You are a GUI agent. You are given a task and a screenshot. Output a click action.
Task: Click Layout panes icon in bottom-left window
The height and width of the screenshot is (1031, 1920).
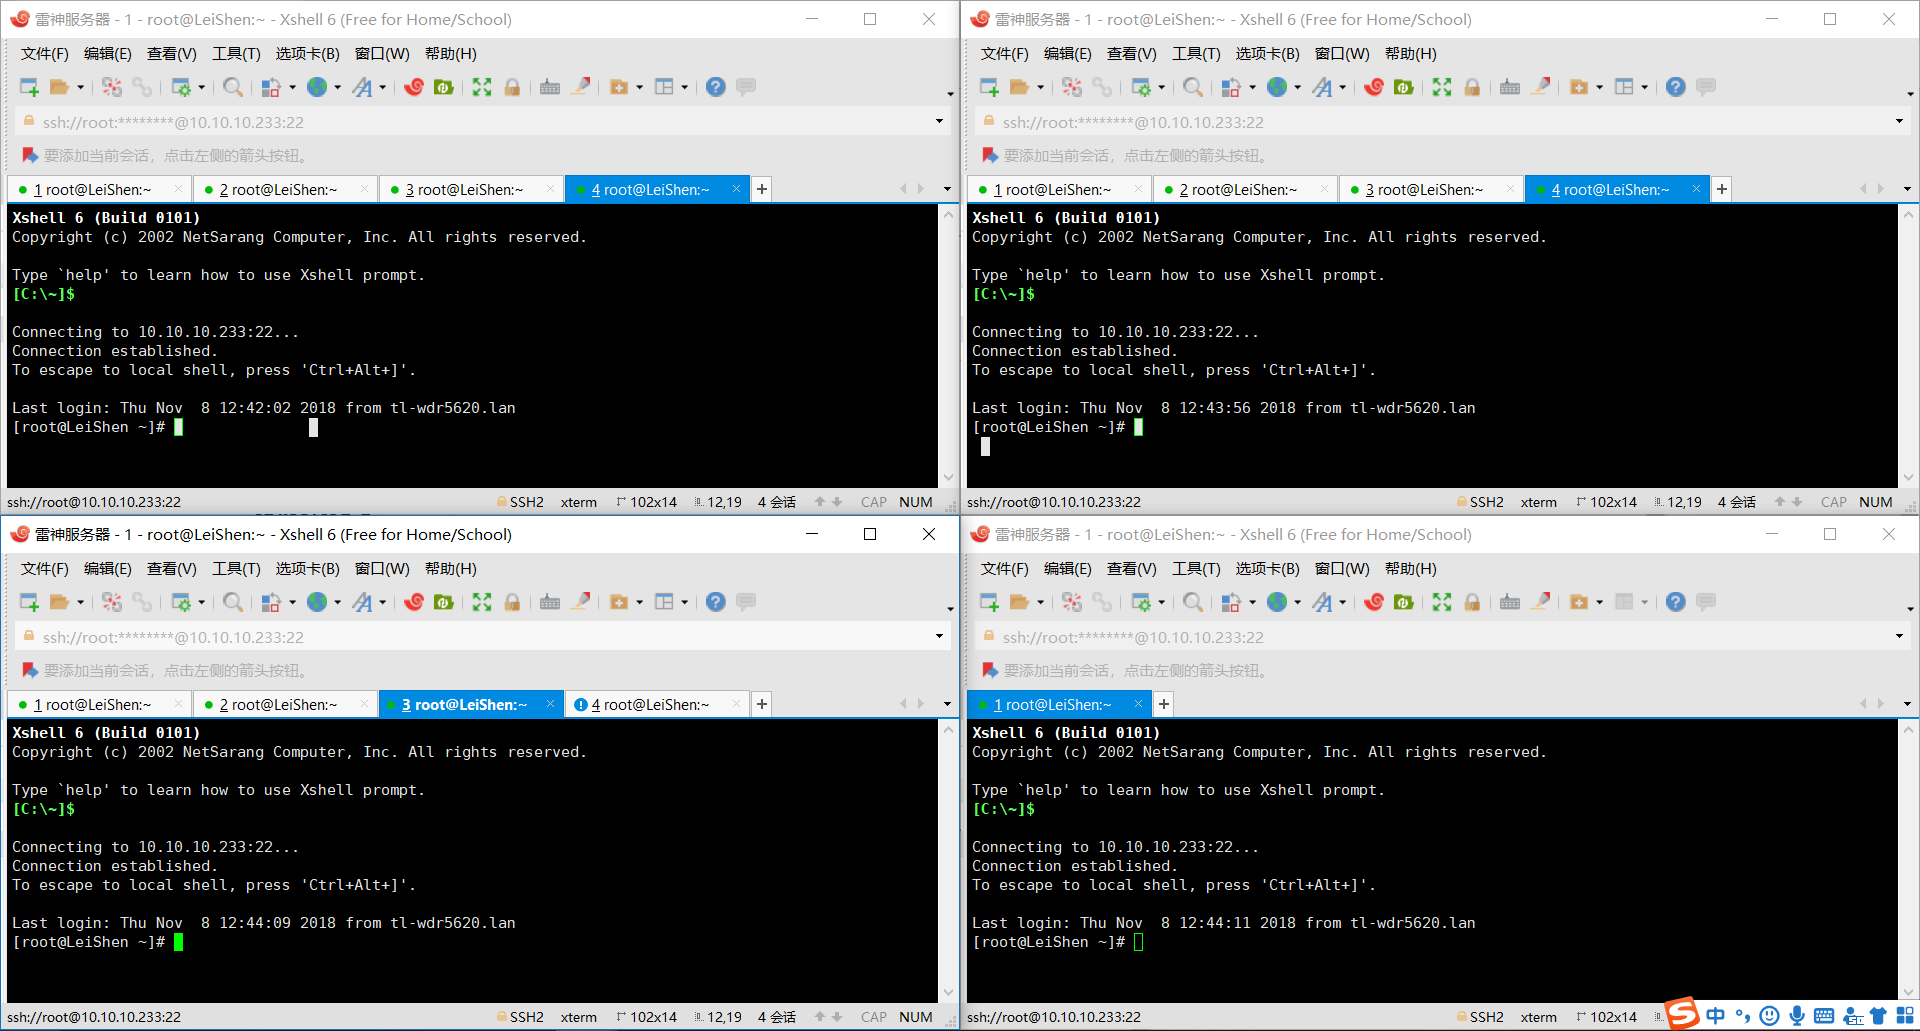[x=664, y=602]
